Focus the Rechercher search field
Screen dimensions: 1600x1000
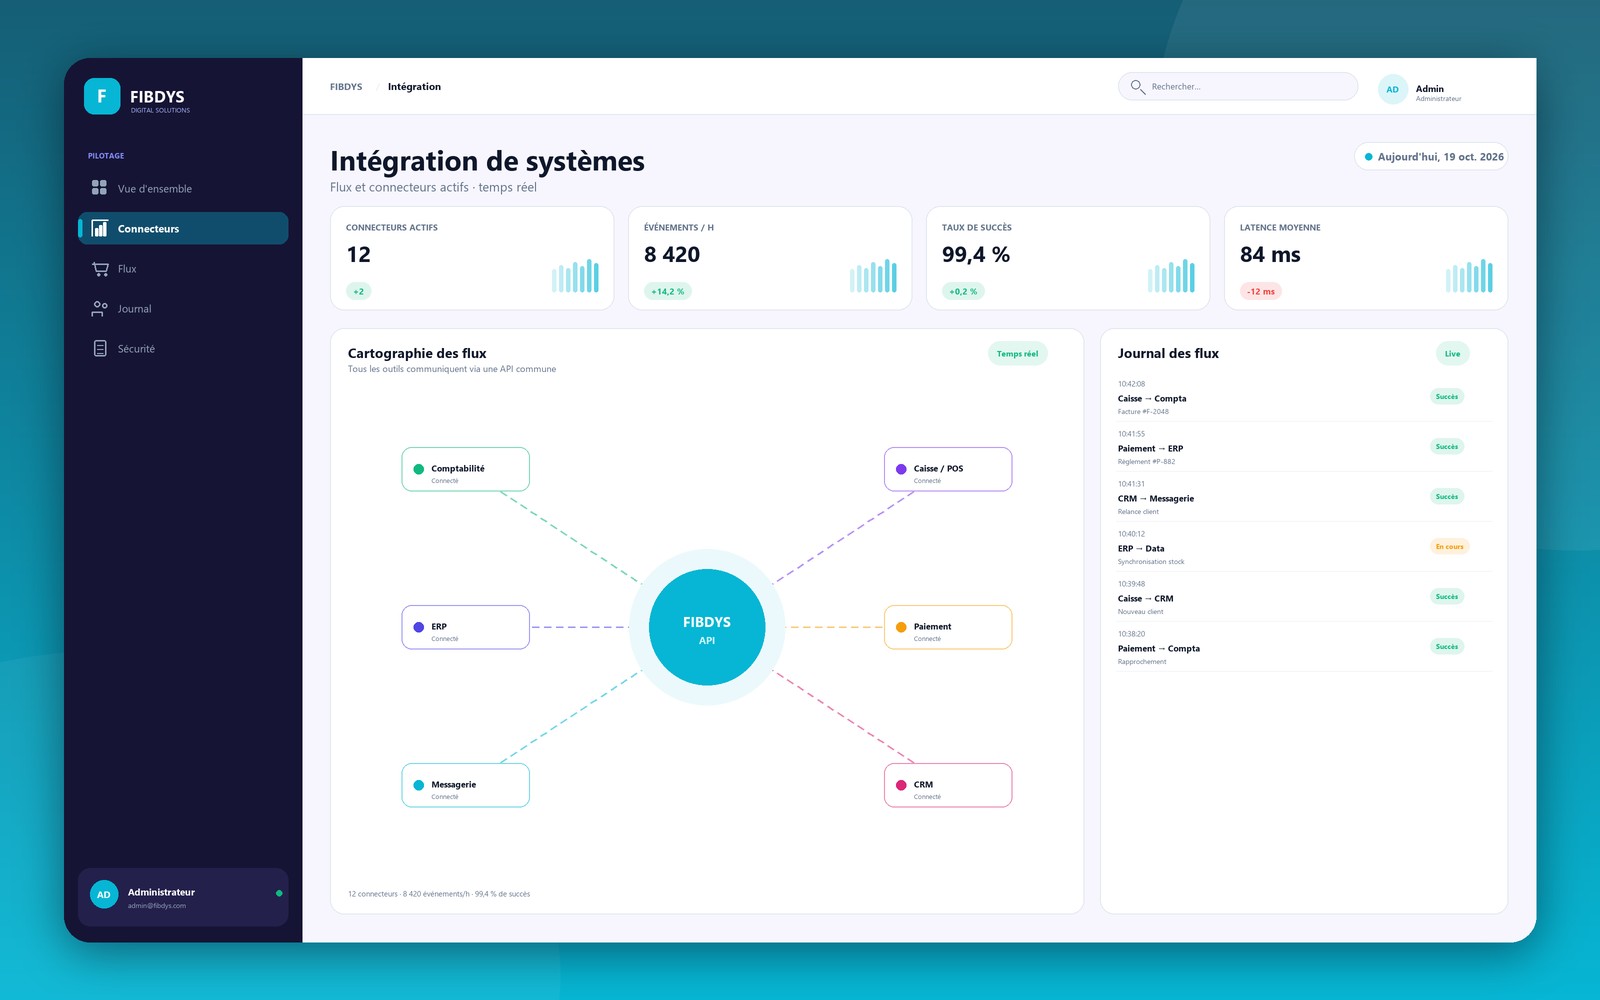pyautogui.click(x=1238, y=87)
